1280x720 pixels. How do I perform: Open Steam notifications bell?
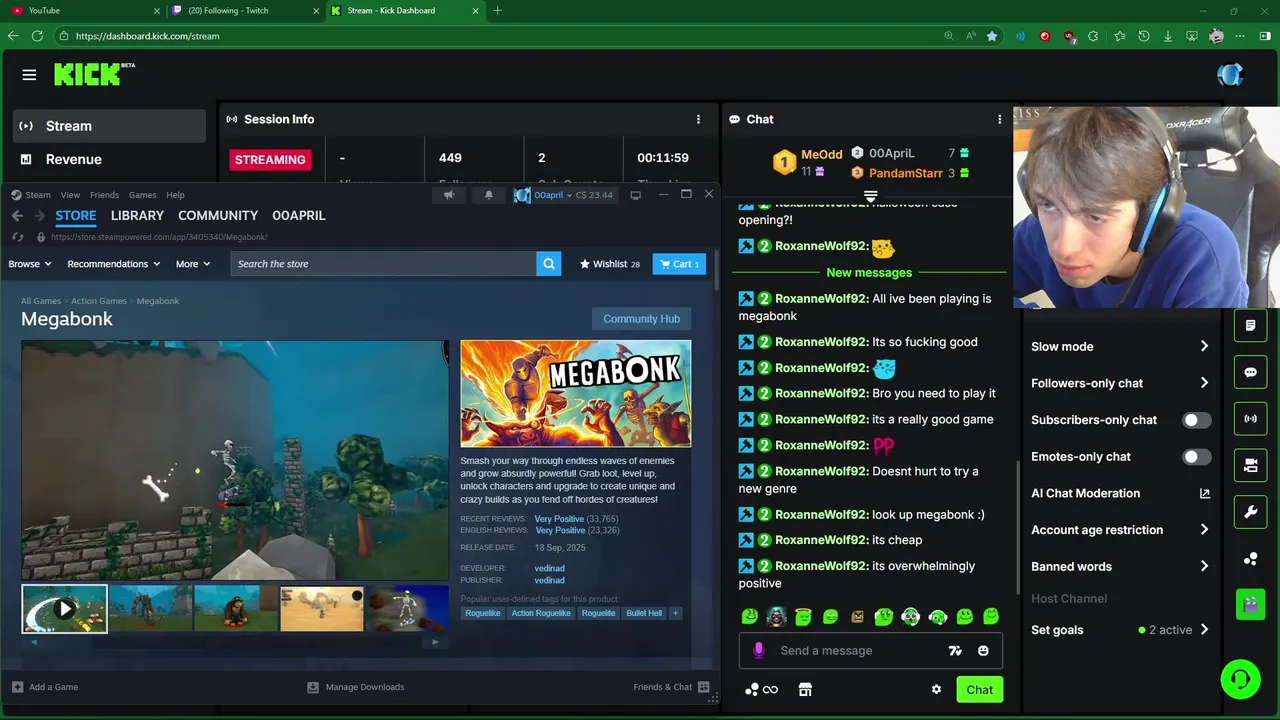(488, 195)
